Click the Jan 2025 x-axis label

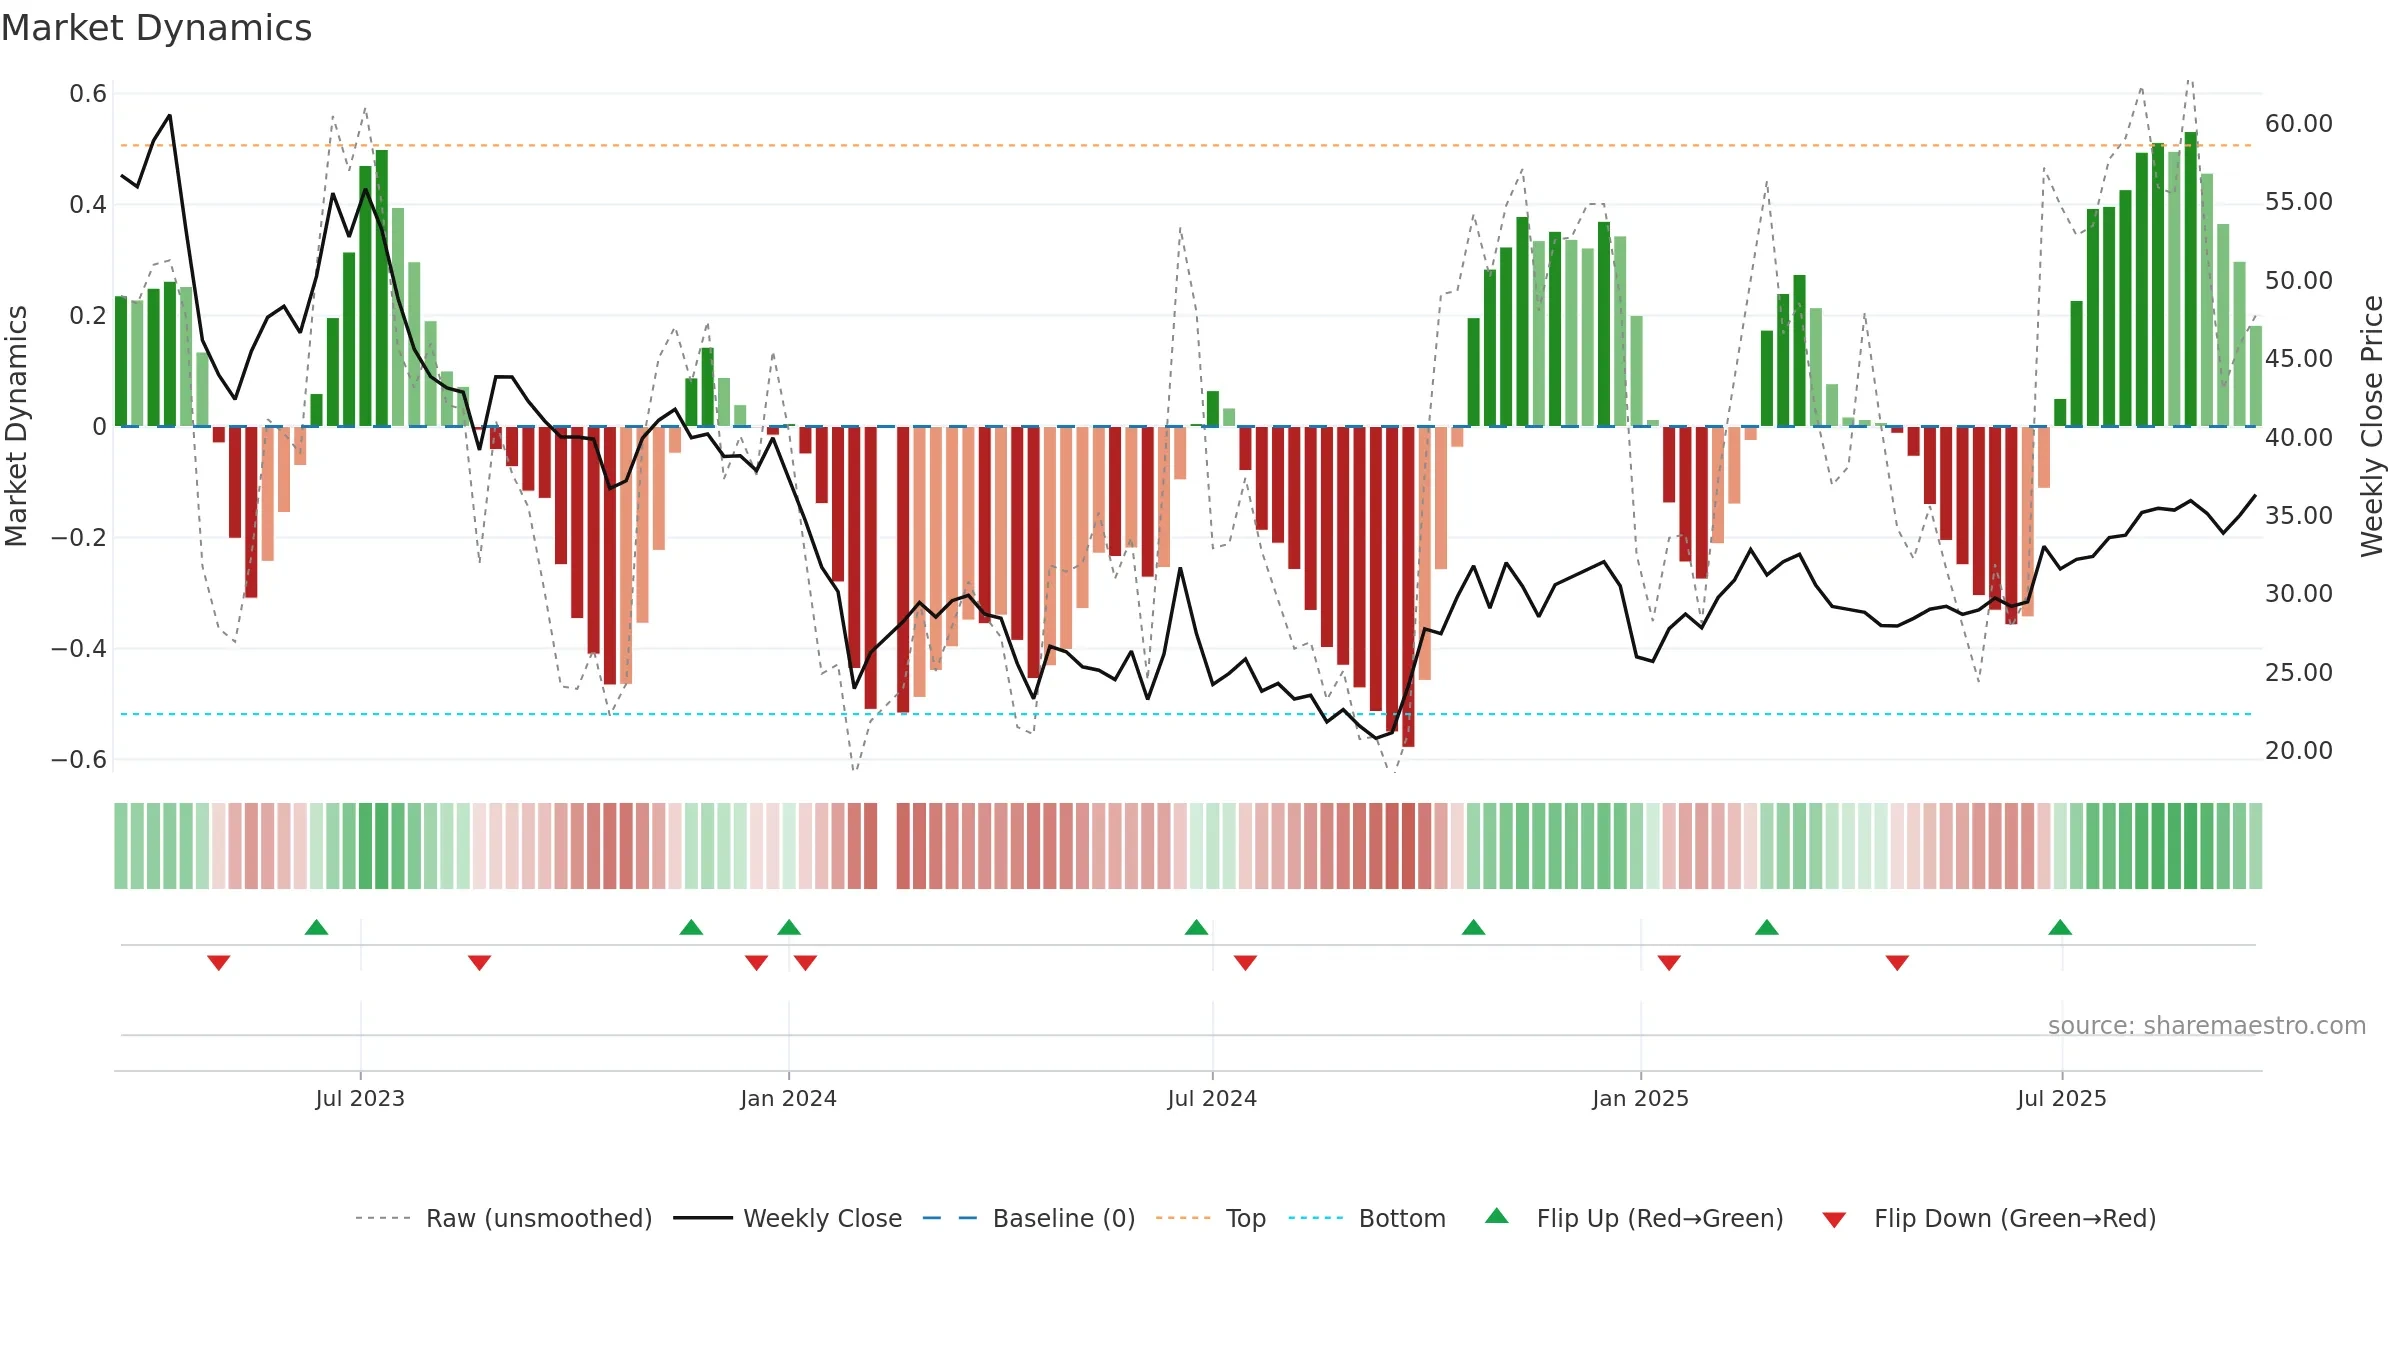coord(1640,1098)
